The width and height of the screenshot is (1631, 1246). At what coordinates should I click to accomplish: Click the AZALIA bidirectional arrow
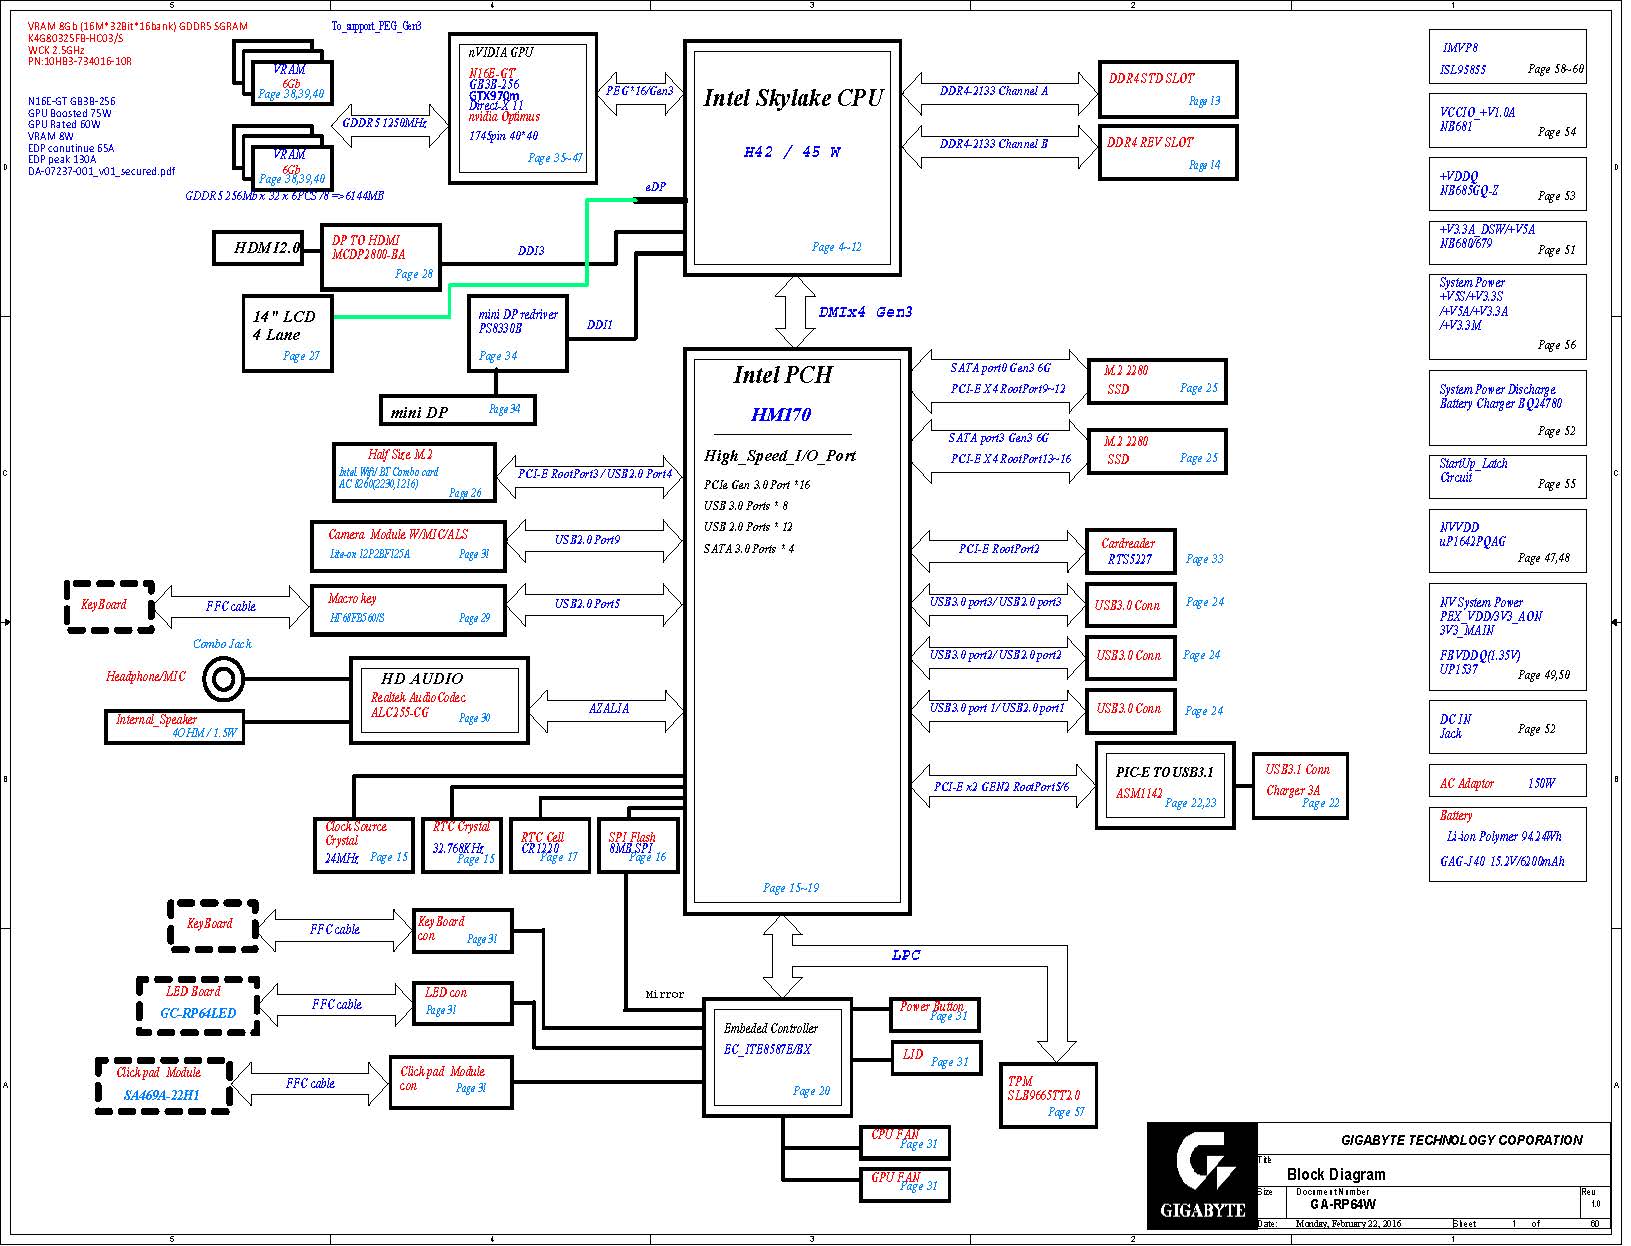(607, 709)
